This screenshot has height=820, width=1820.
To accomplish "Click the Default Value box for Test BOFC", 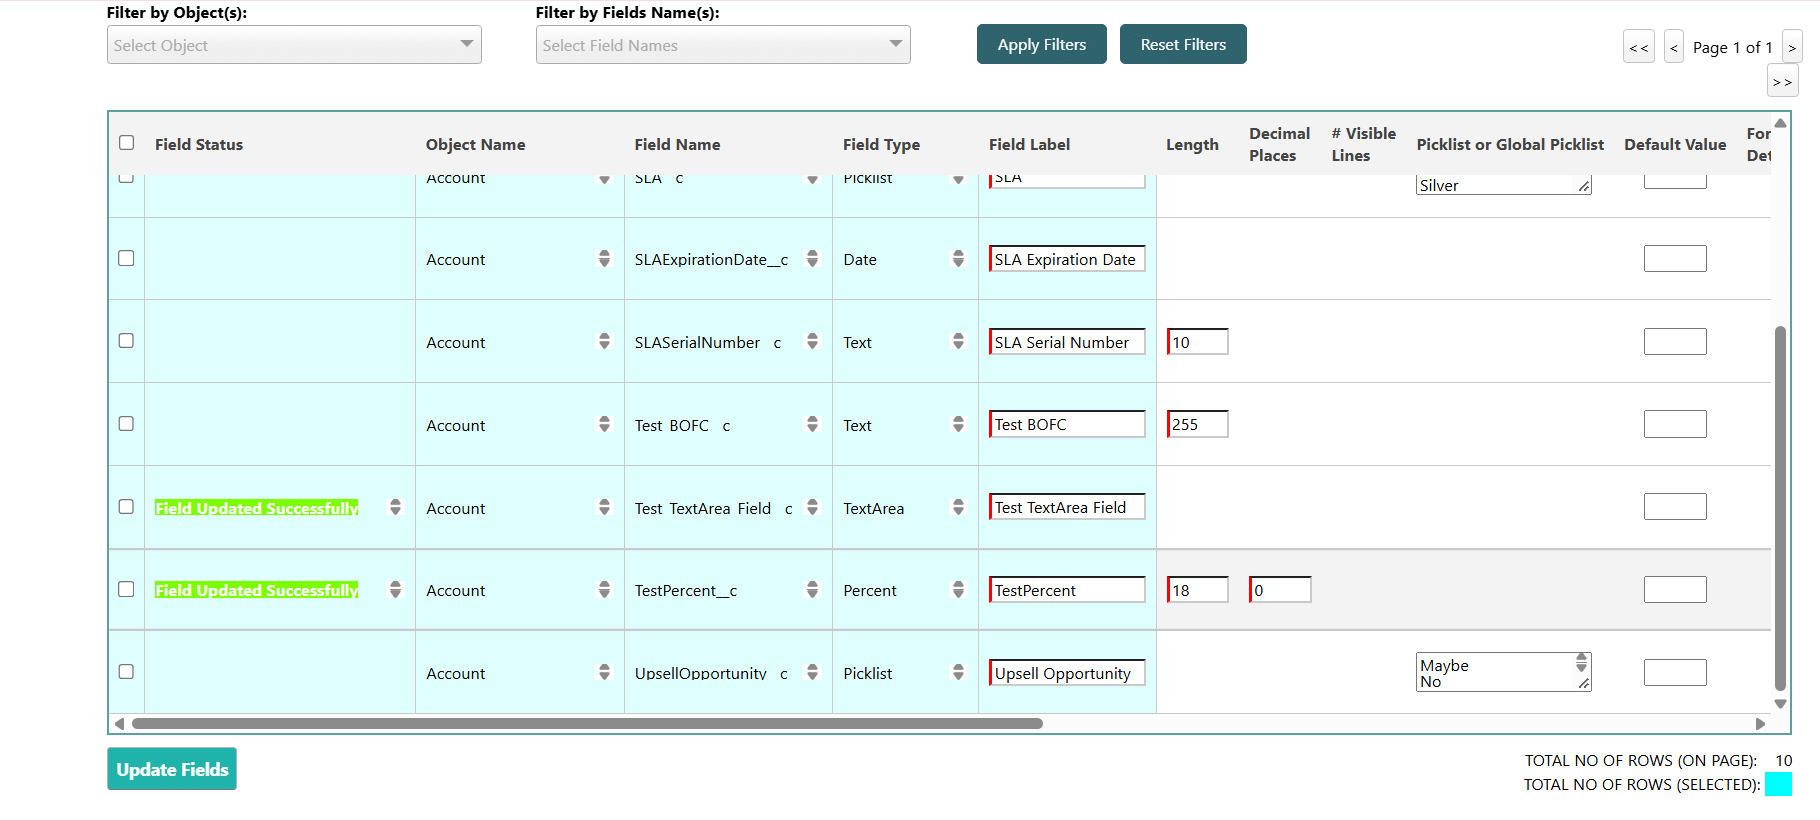I will [1675, 424].
